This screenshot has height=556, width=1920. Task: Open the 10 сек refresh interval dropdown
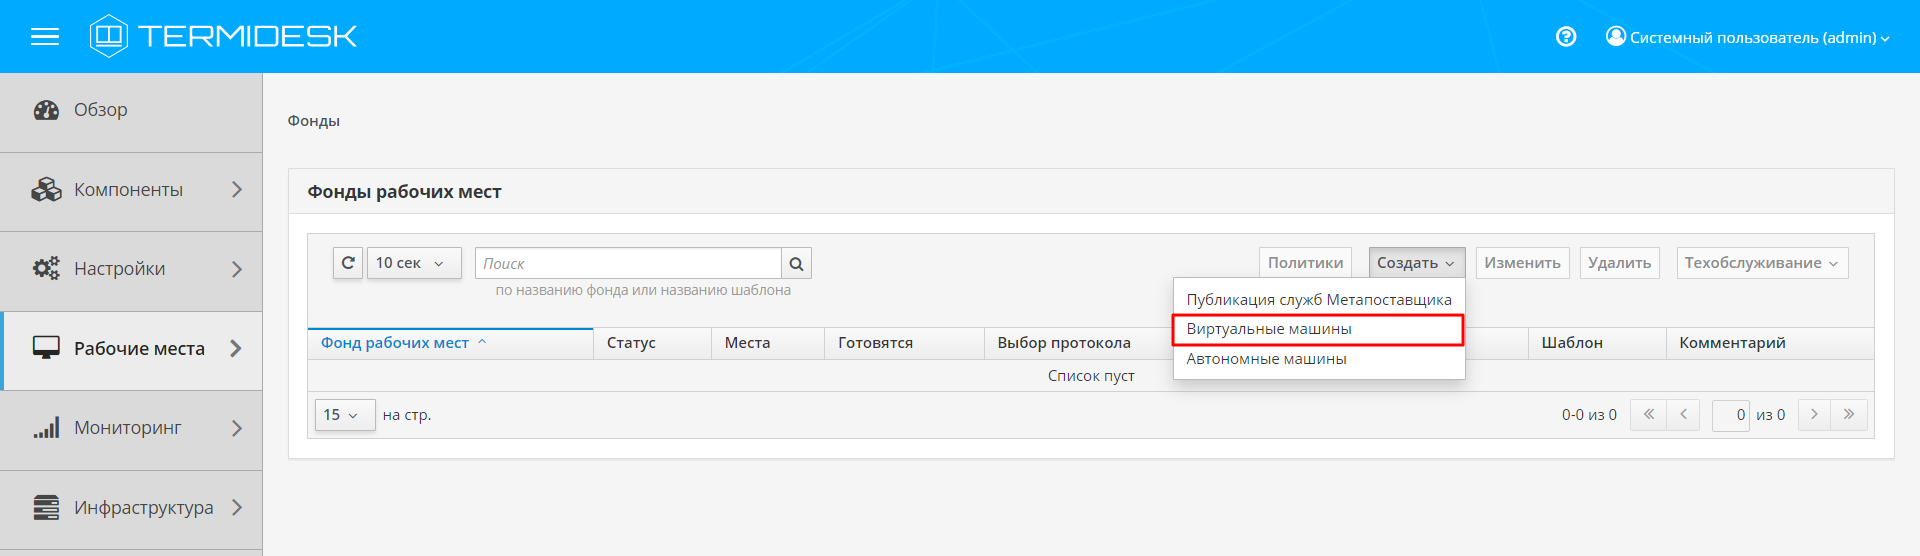click(x=413, y=263)
